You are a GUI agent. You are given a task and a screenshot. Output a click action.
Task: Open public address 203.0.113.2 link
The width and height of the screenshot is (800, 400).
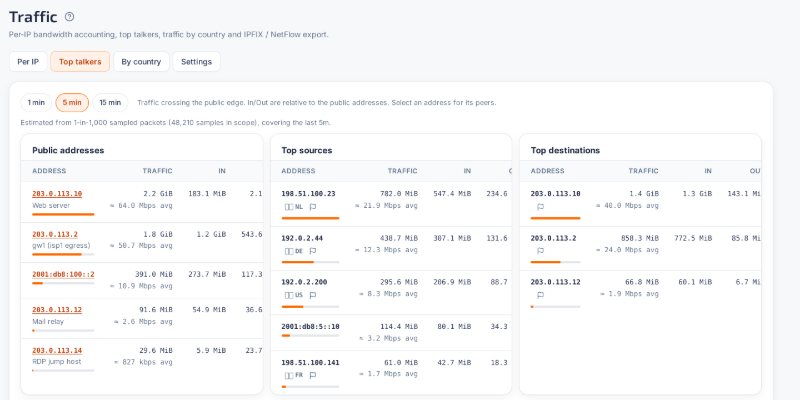pyautogui.click(x=55, y=234)
